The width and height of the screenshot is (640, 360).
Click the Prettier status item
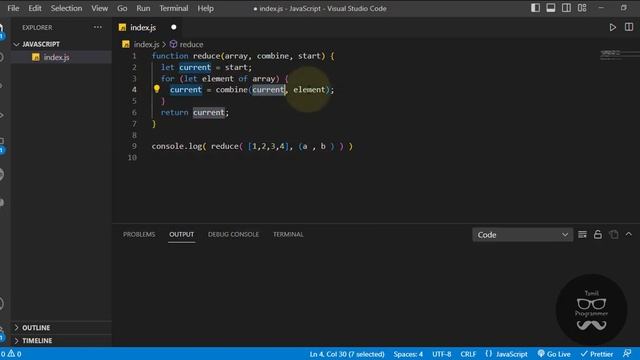point(597,354)
